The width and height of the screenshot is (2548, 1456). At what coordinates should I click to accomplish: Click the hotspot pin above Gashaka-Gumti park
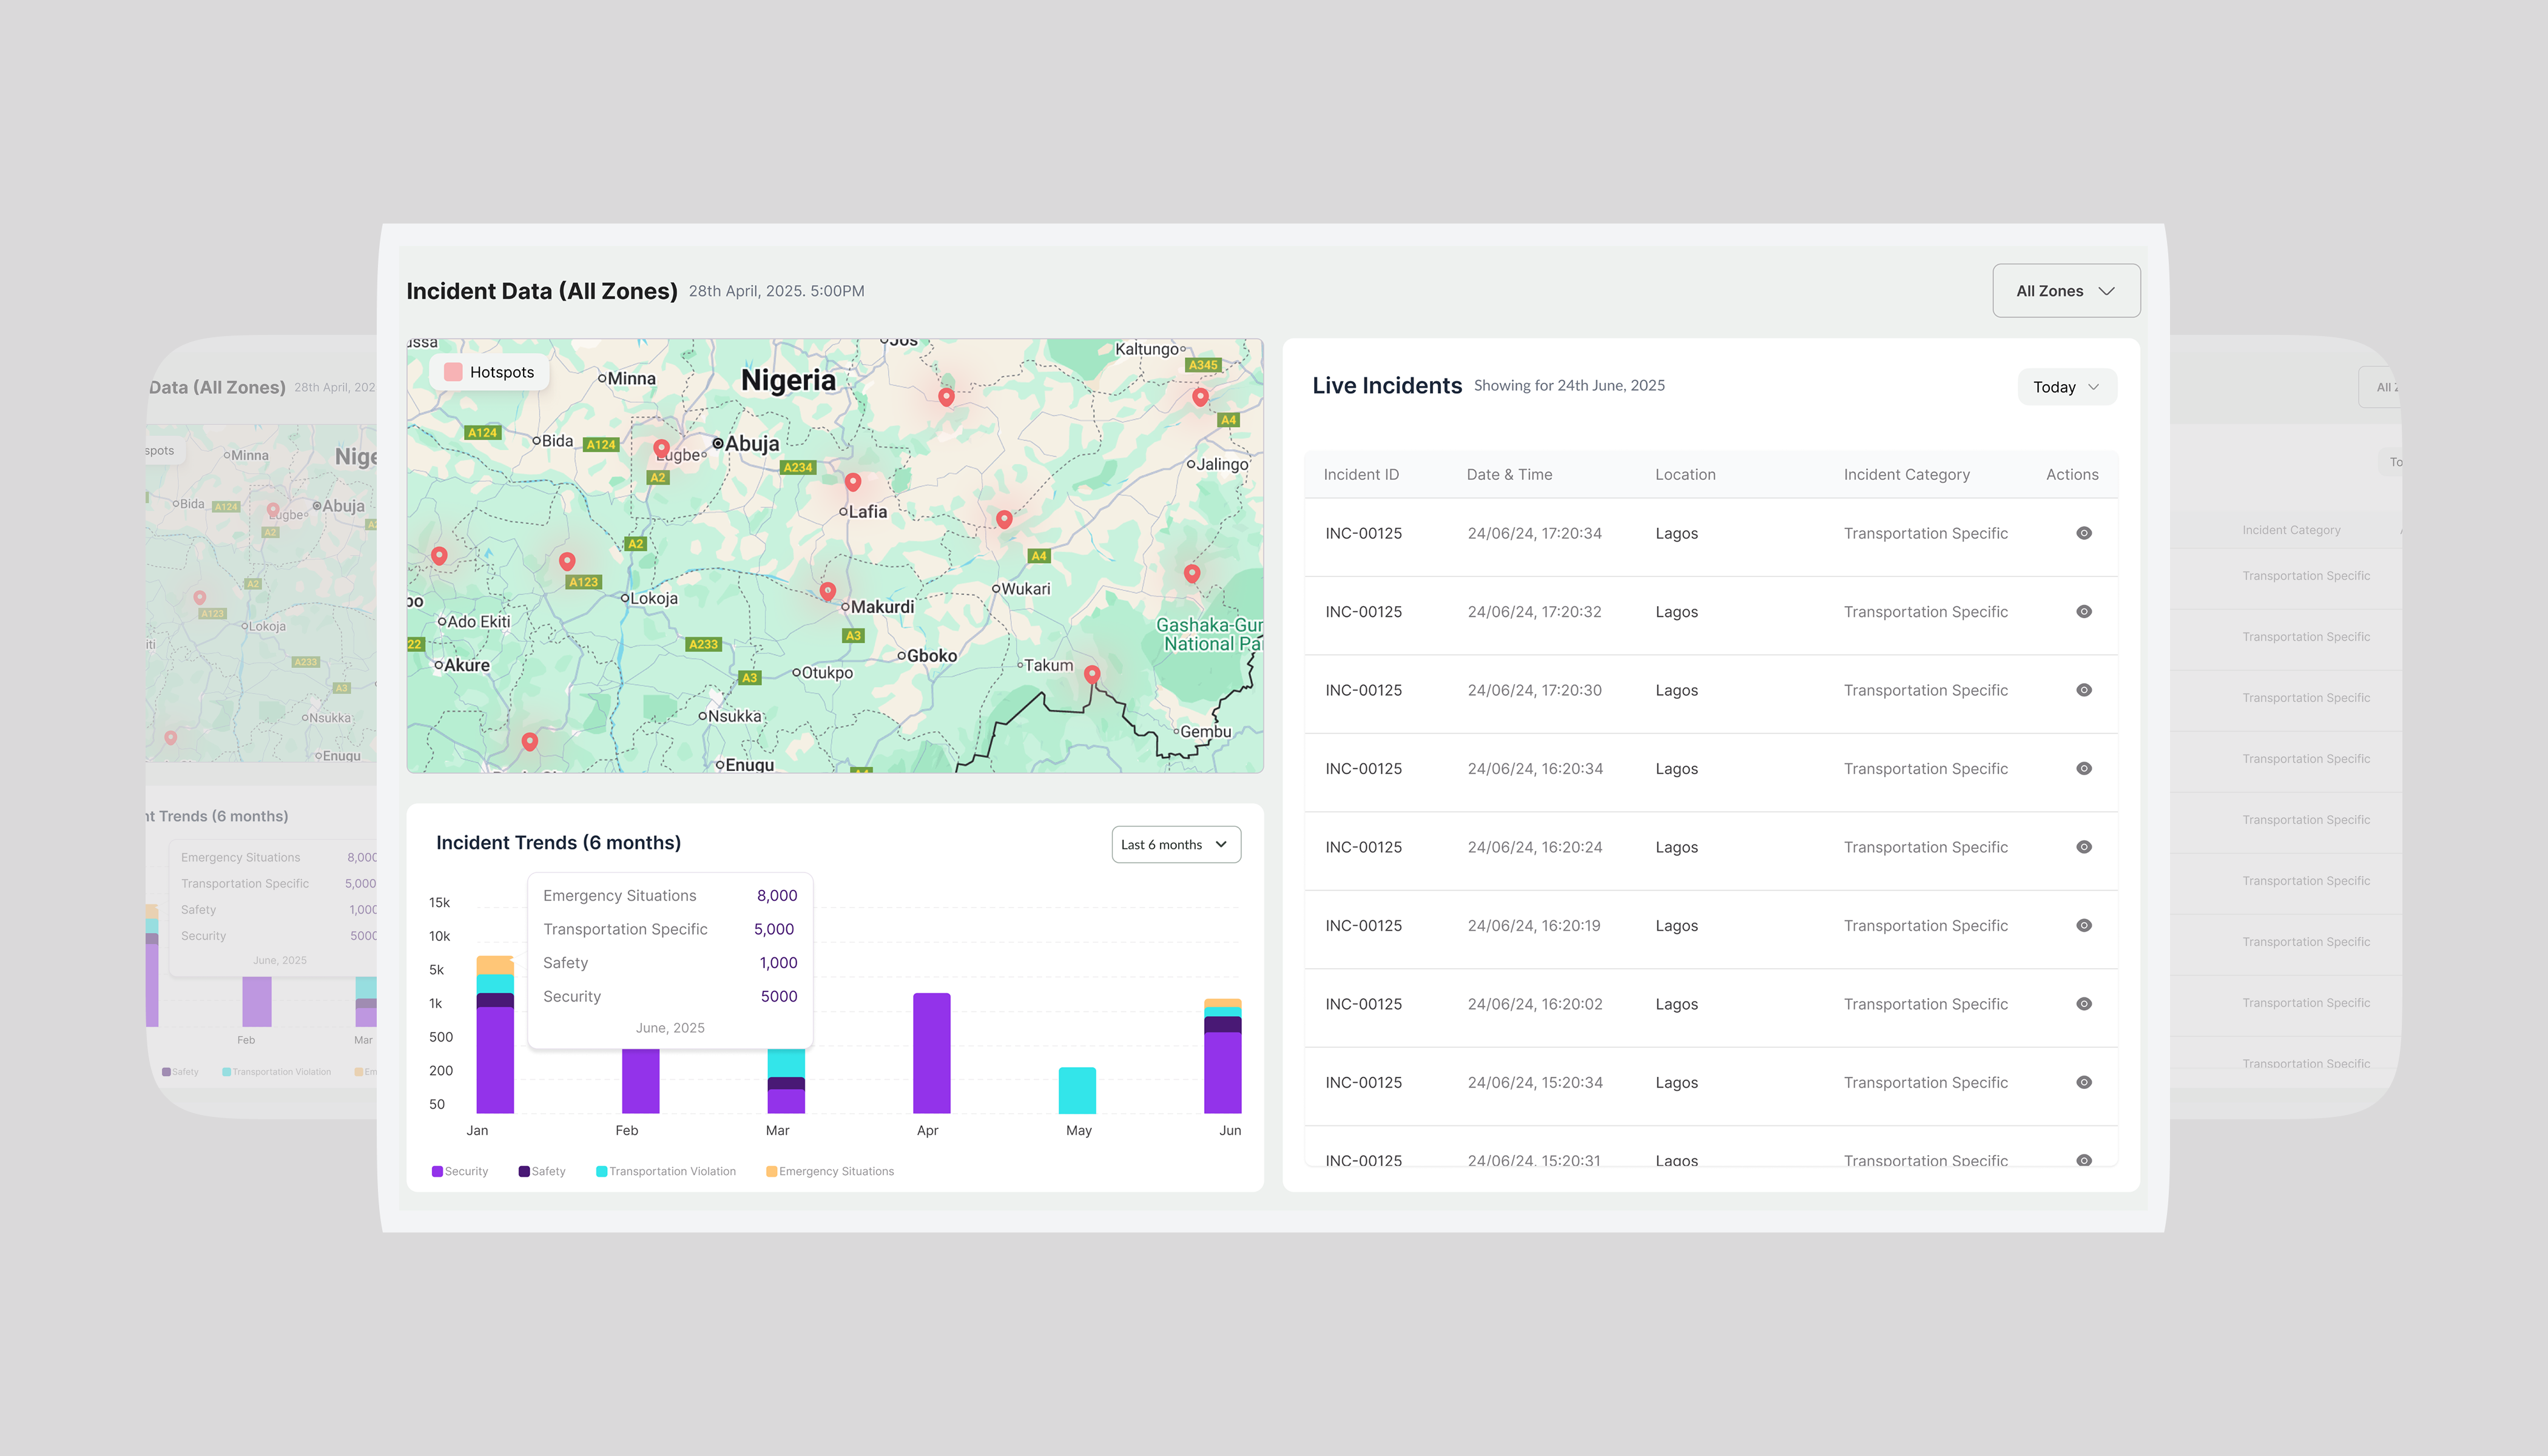pos(1192,574)
